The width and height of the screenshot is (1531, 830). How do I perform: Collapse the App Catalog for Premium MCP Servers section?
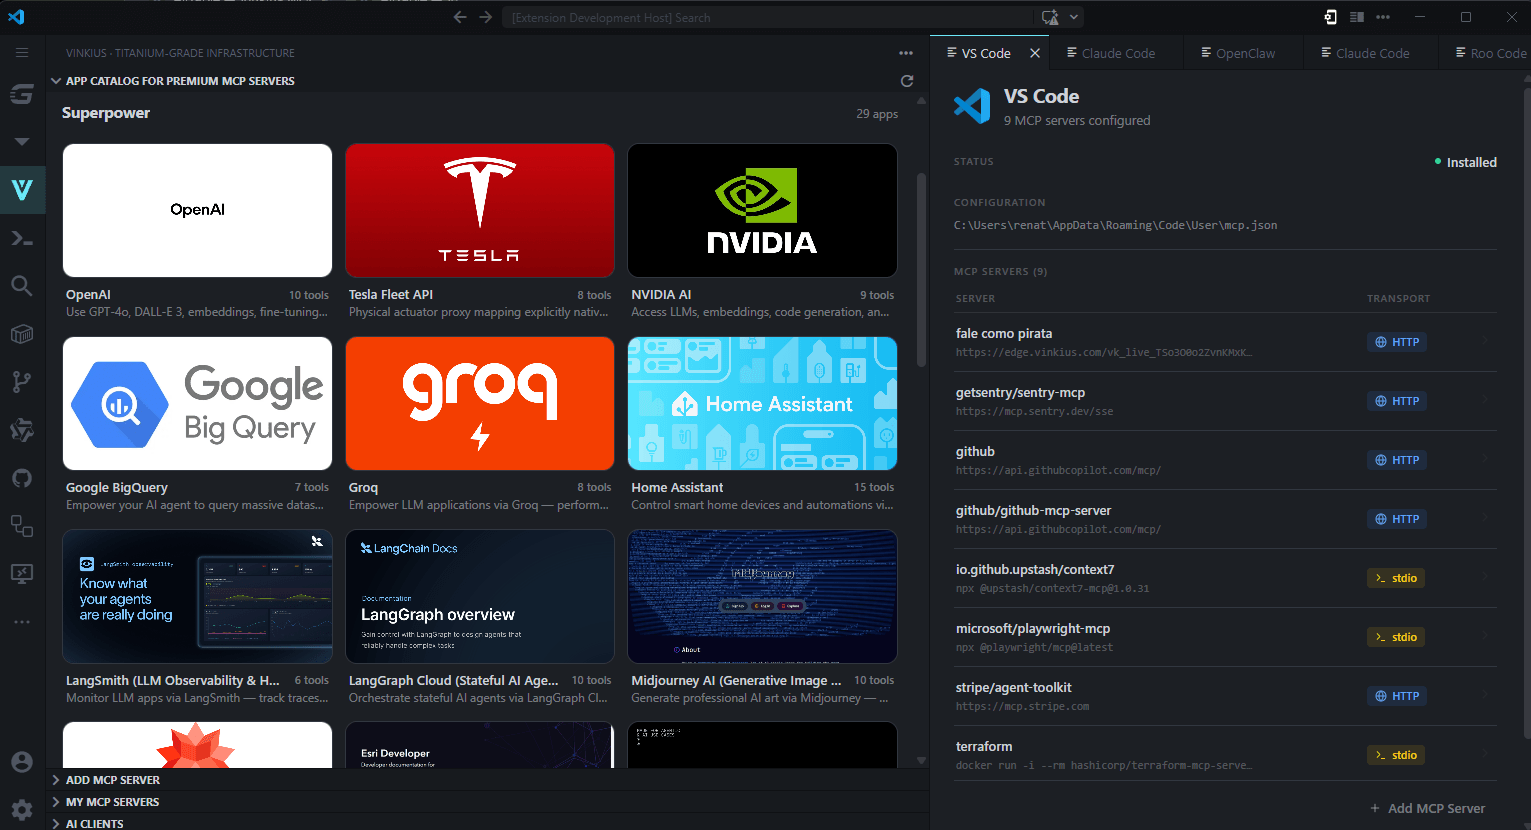point(56,81)
